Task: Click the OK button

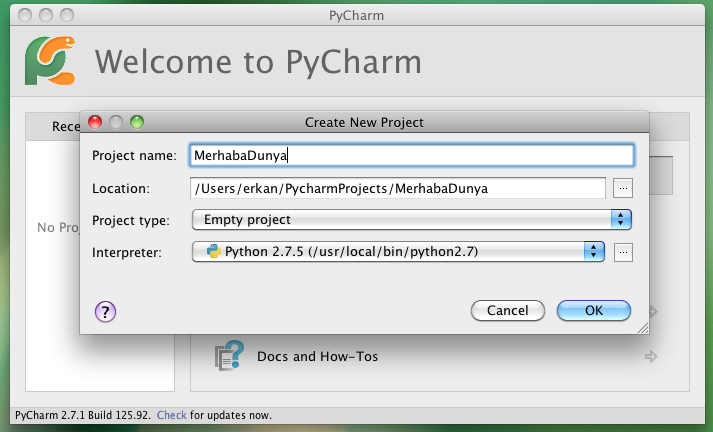Action: coord(594,311)
